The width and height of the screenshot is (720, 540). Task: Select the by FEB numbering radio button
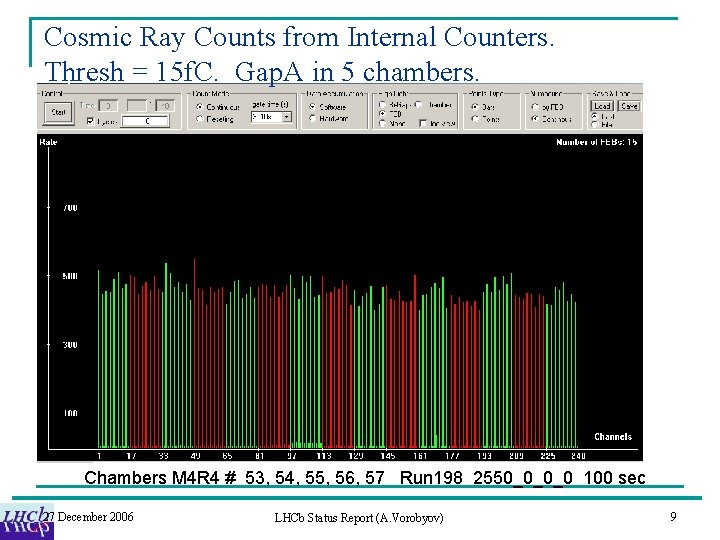coord(535,107)
